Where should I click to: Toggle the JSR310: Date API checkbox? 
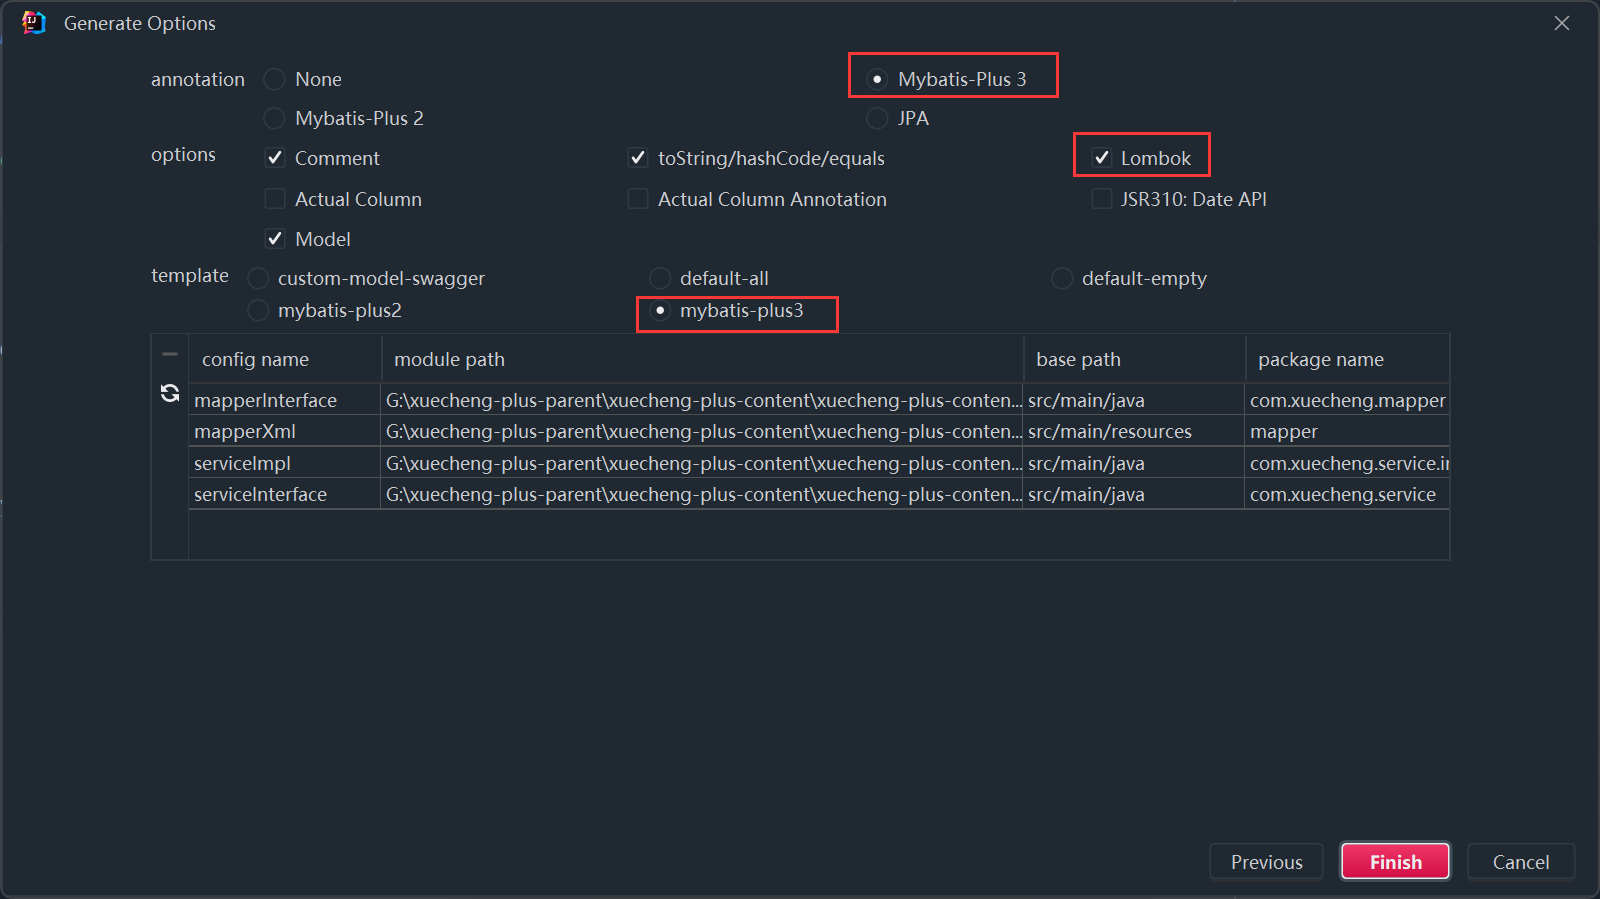(1102, 199)
